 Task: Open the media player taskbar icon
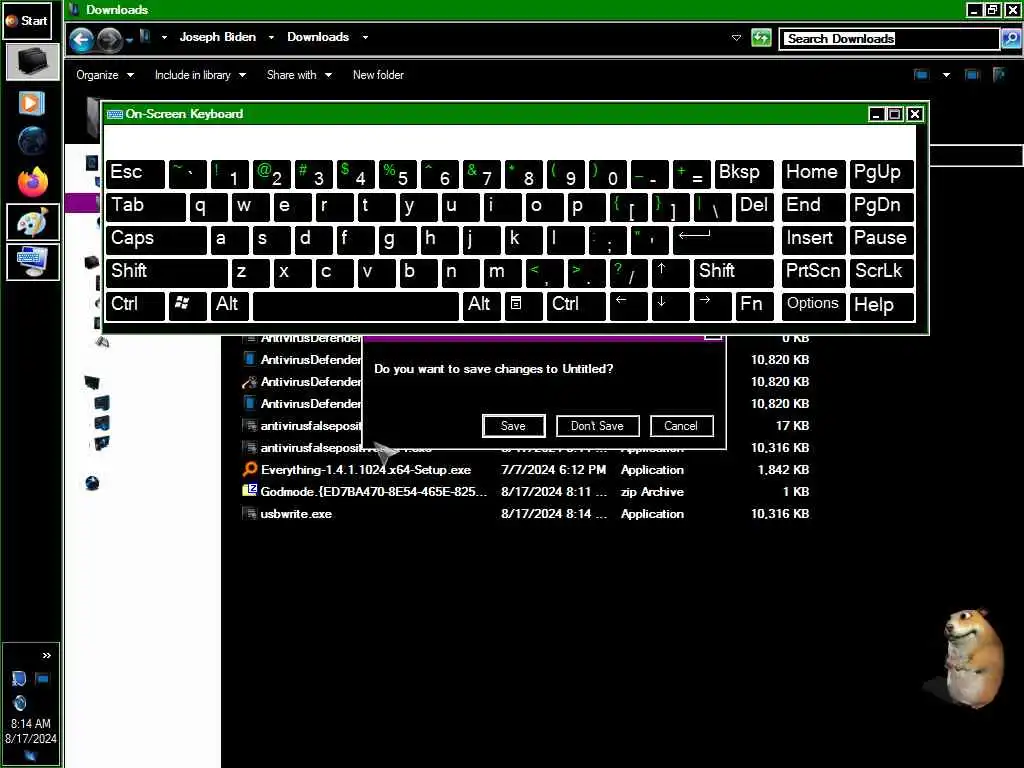coord(32,103)
